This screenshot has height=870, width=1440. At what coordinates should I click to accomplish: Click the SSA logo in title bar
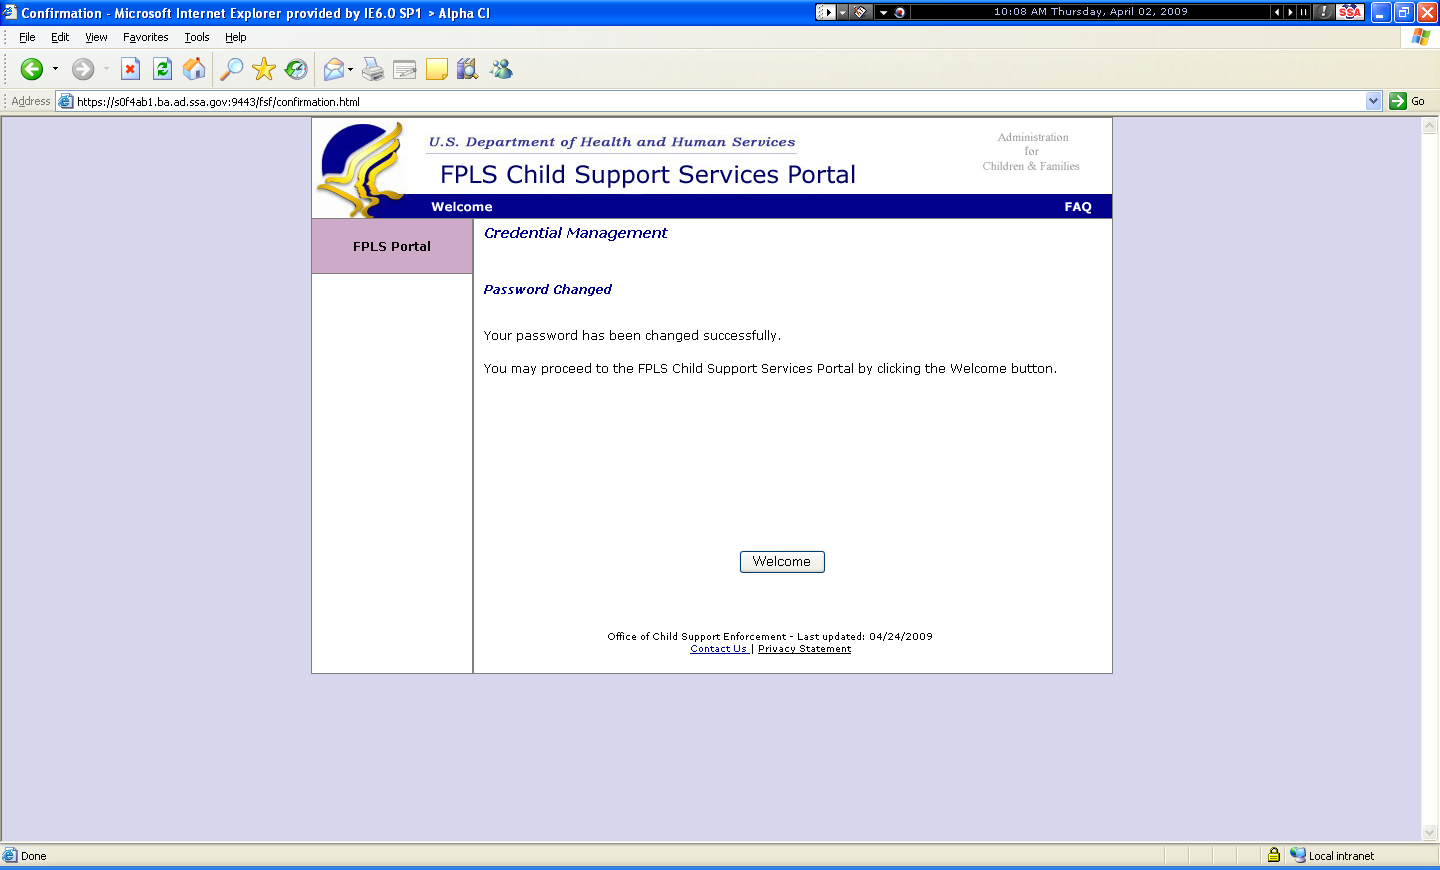[1350, 12]
